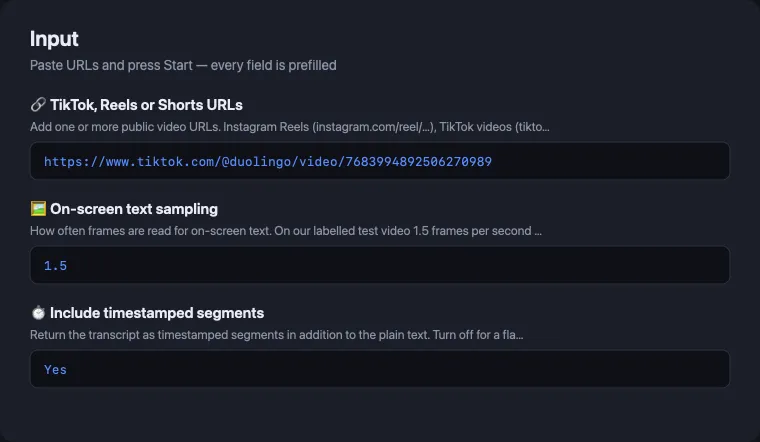This screenshot has height=442, width=760.
Task: Click the stopwatch icon beside Include timestamped segments
Action: click(38, 313)
